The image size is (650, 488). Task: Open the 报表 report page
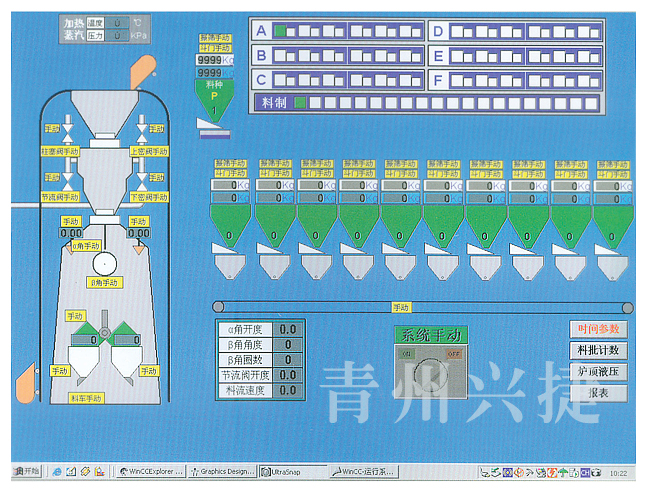point(598,394)
